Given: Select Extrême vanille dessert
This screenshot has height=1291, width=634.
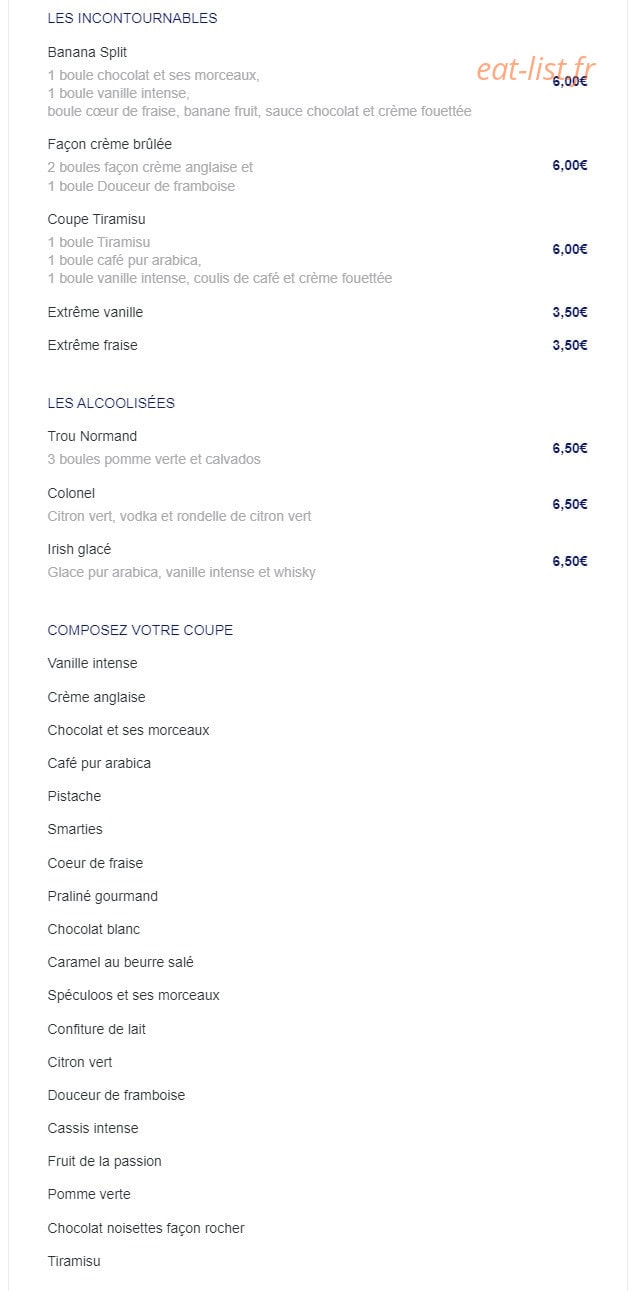Looking at the screenshot, I should pyautogui.click(x=95, y=312).
